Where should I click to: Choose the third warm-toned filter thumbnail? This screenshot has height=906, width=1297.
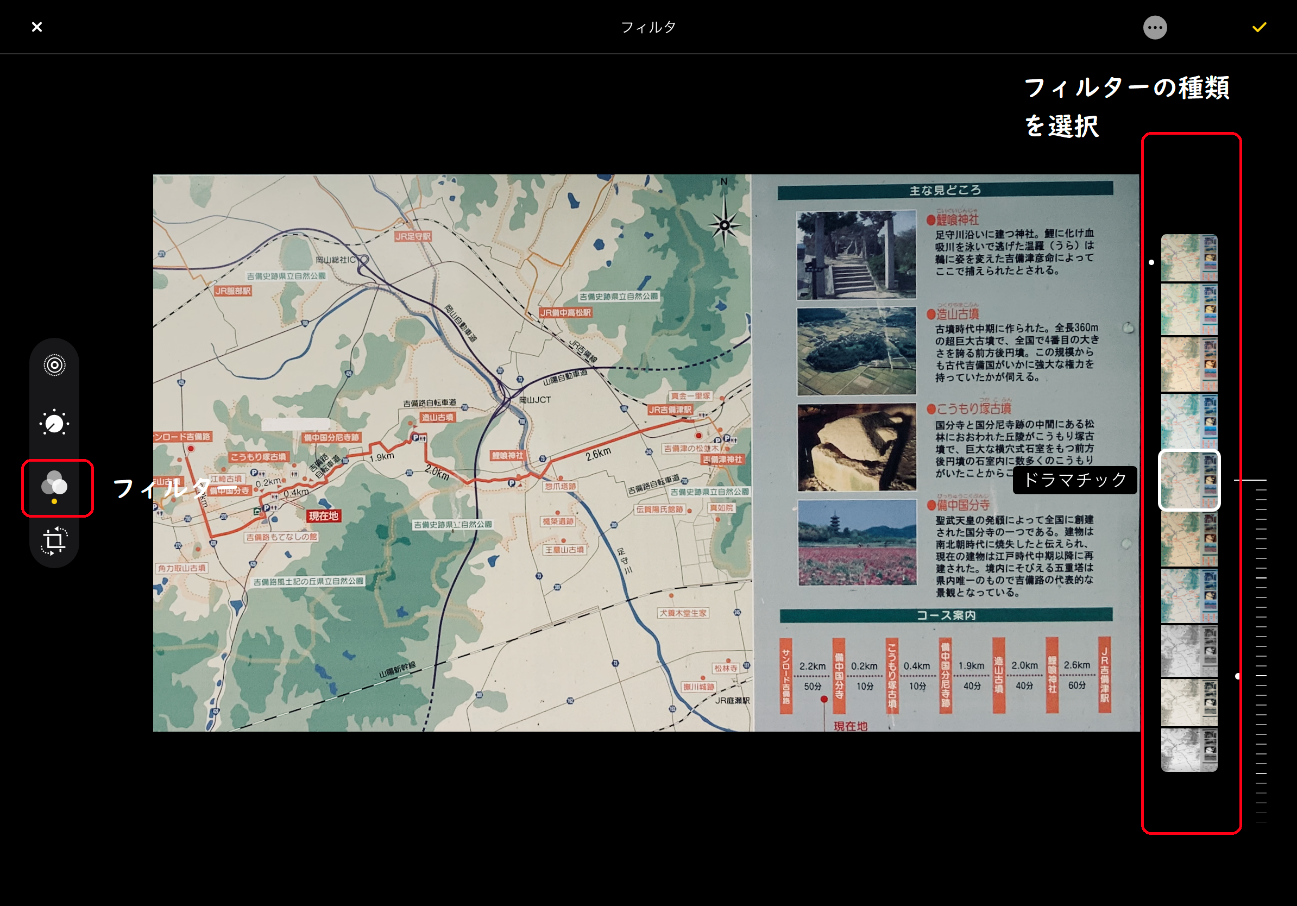coord(1189,364)
